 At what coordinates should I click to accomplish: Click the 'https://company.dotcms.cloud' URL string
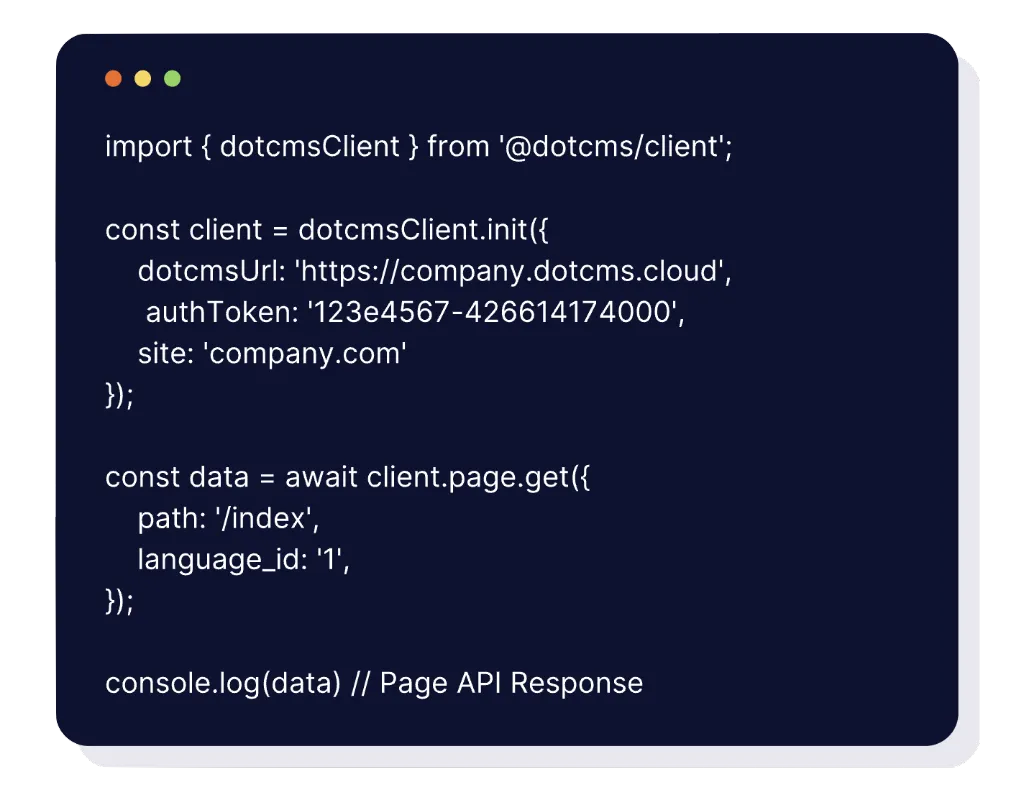(512, 271)
